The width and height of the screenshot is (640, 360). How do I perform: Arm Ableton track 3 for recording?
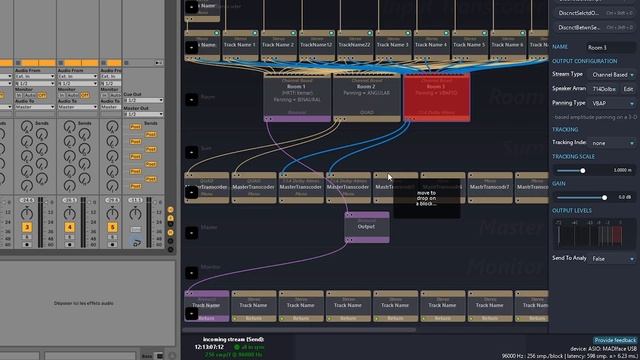[x=27, y=244]
